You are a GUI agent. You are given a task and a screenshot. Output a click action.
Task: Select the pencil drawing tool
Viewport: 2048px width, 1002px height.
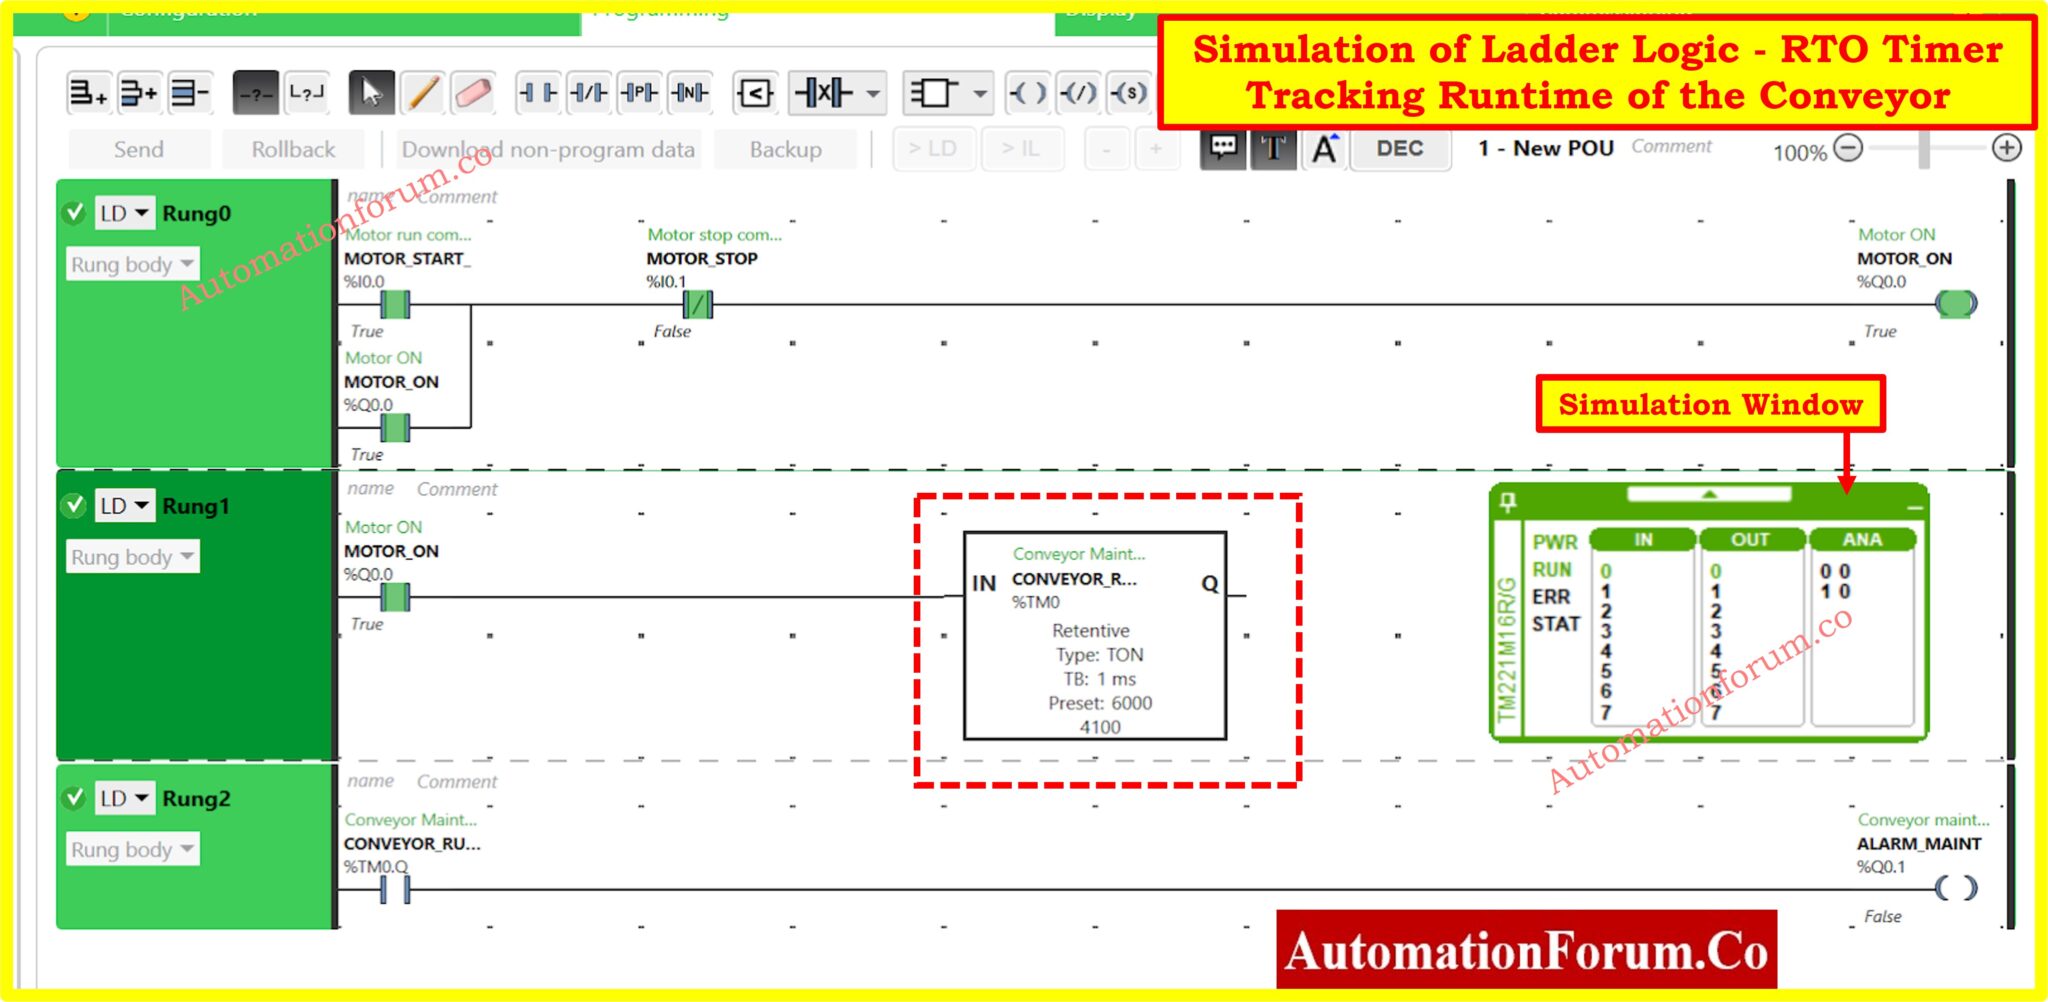422,92
